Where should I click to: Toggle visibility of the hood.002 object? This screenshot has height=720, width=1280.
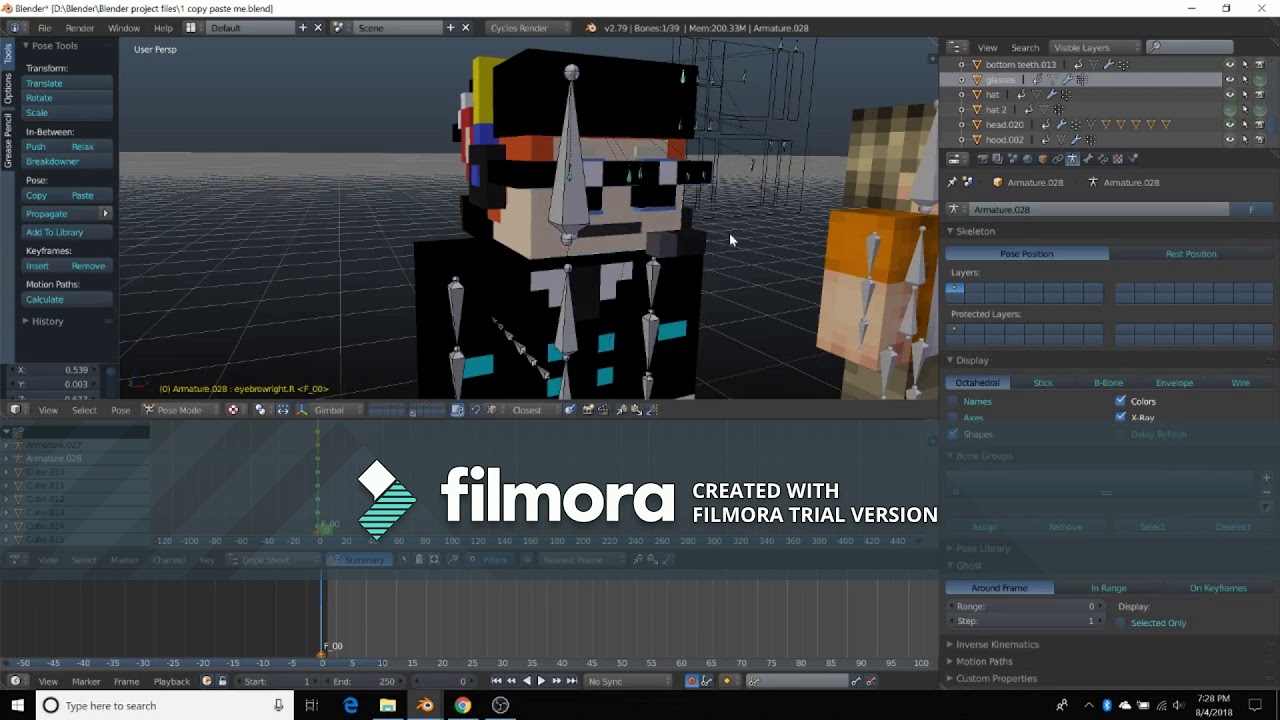point(1230,139)
